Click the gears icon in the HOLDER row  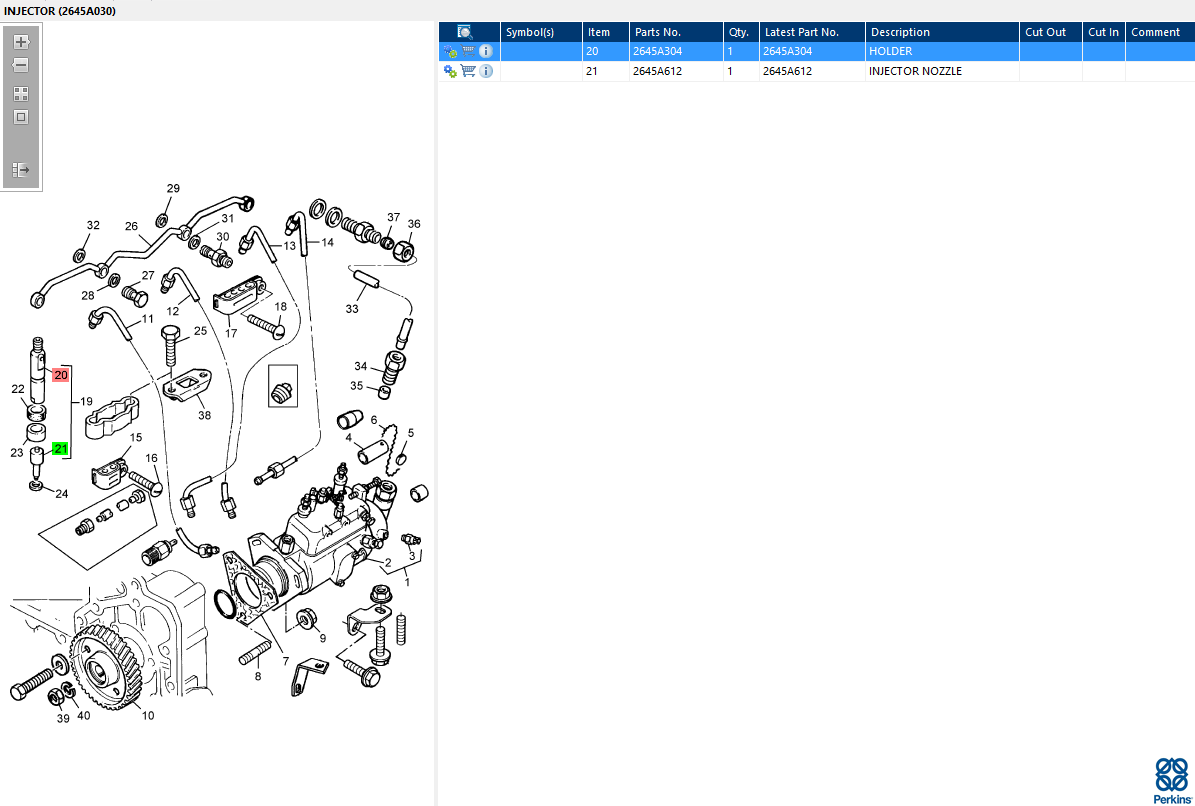450,52
